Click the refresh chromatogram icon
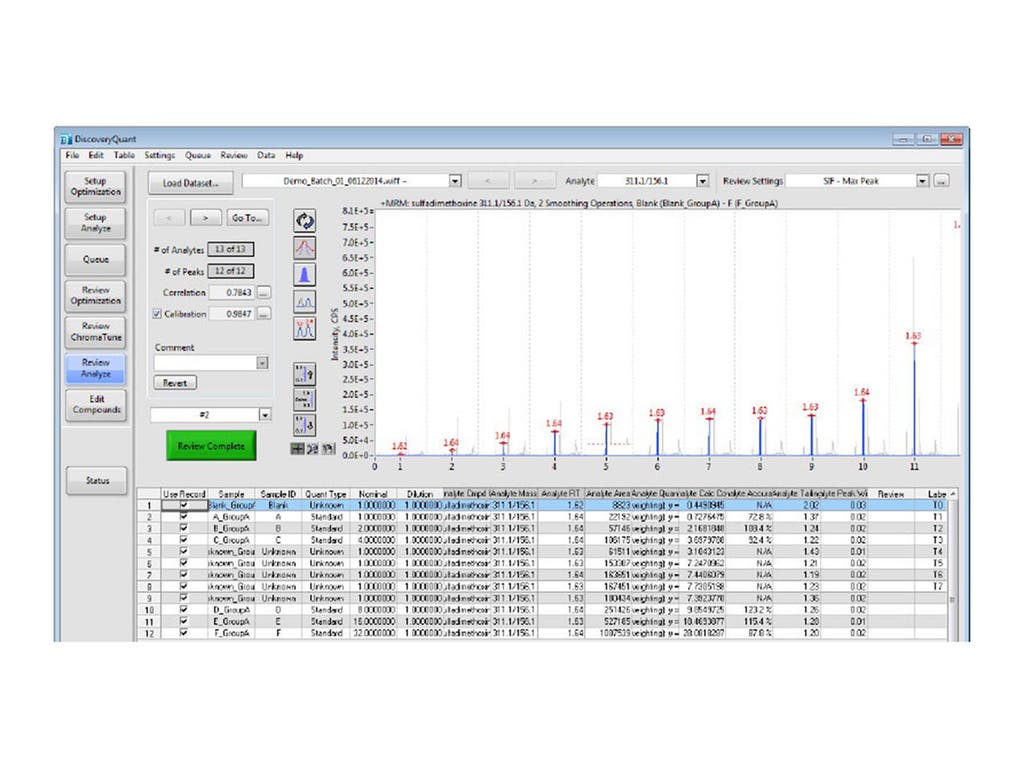Screen dimensions: 1024x768 [305, 221]
